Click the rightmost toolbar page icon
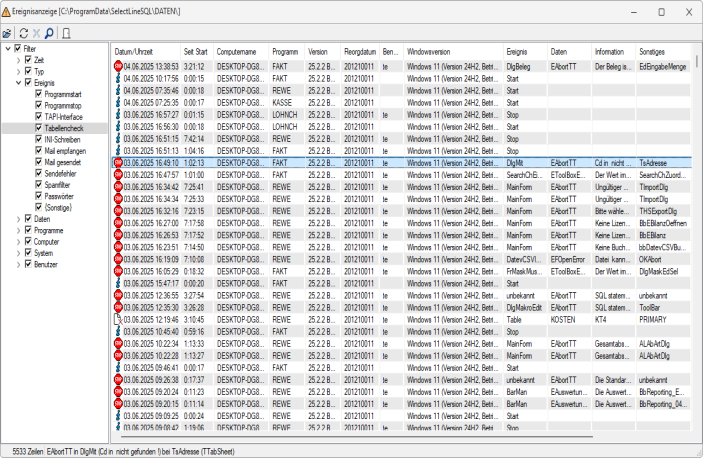 coord(67,32)
